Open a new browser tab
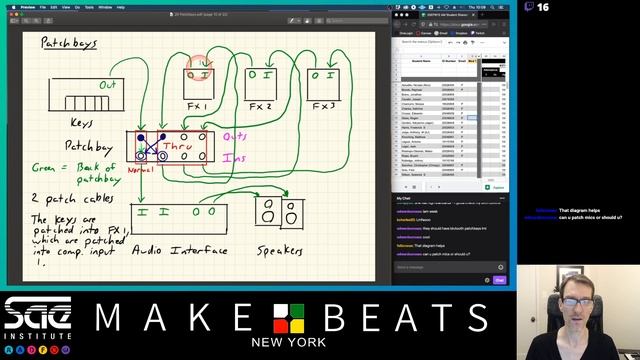The height and width of the screenshot is (360, 640). click(482, 15)
